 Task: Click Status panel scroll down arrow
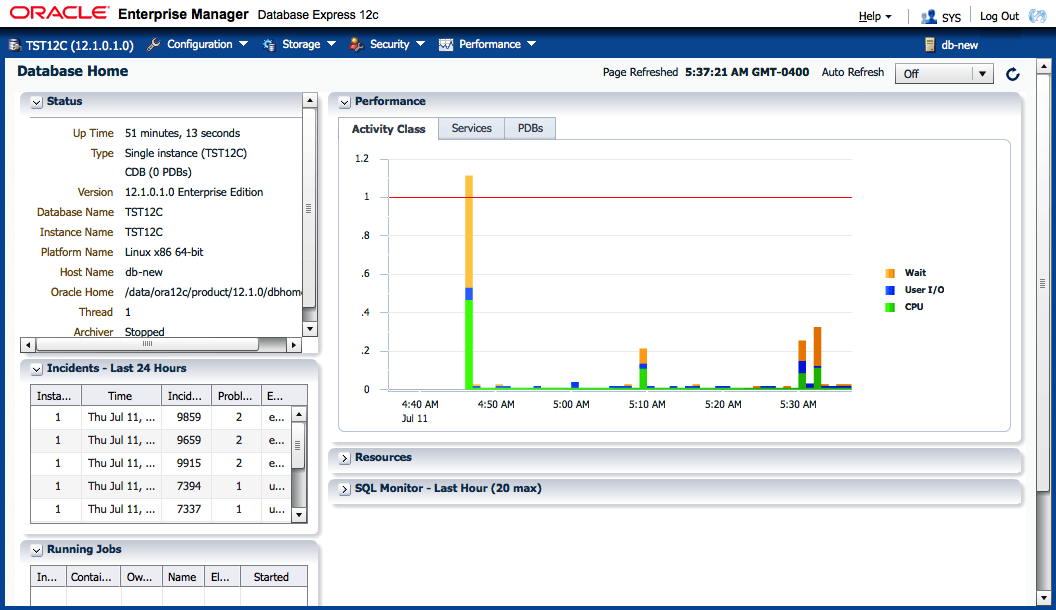pos(310,329)
